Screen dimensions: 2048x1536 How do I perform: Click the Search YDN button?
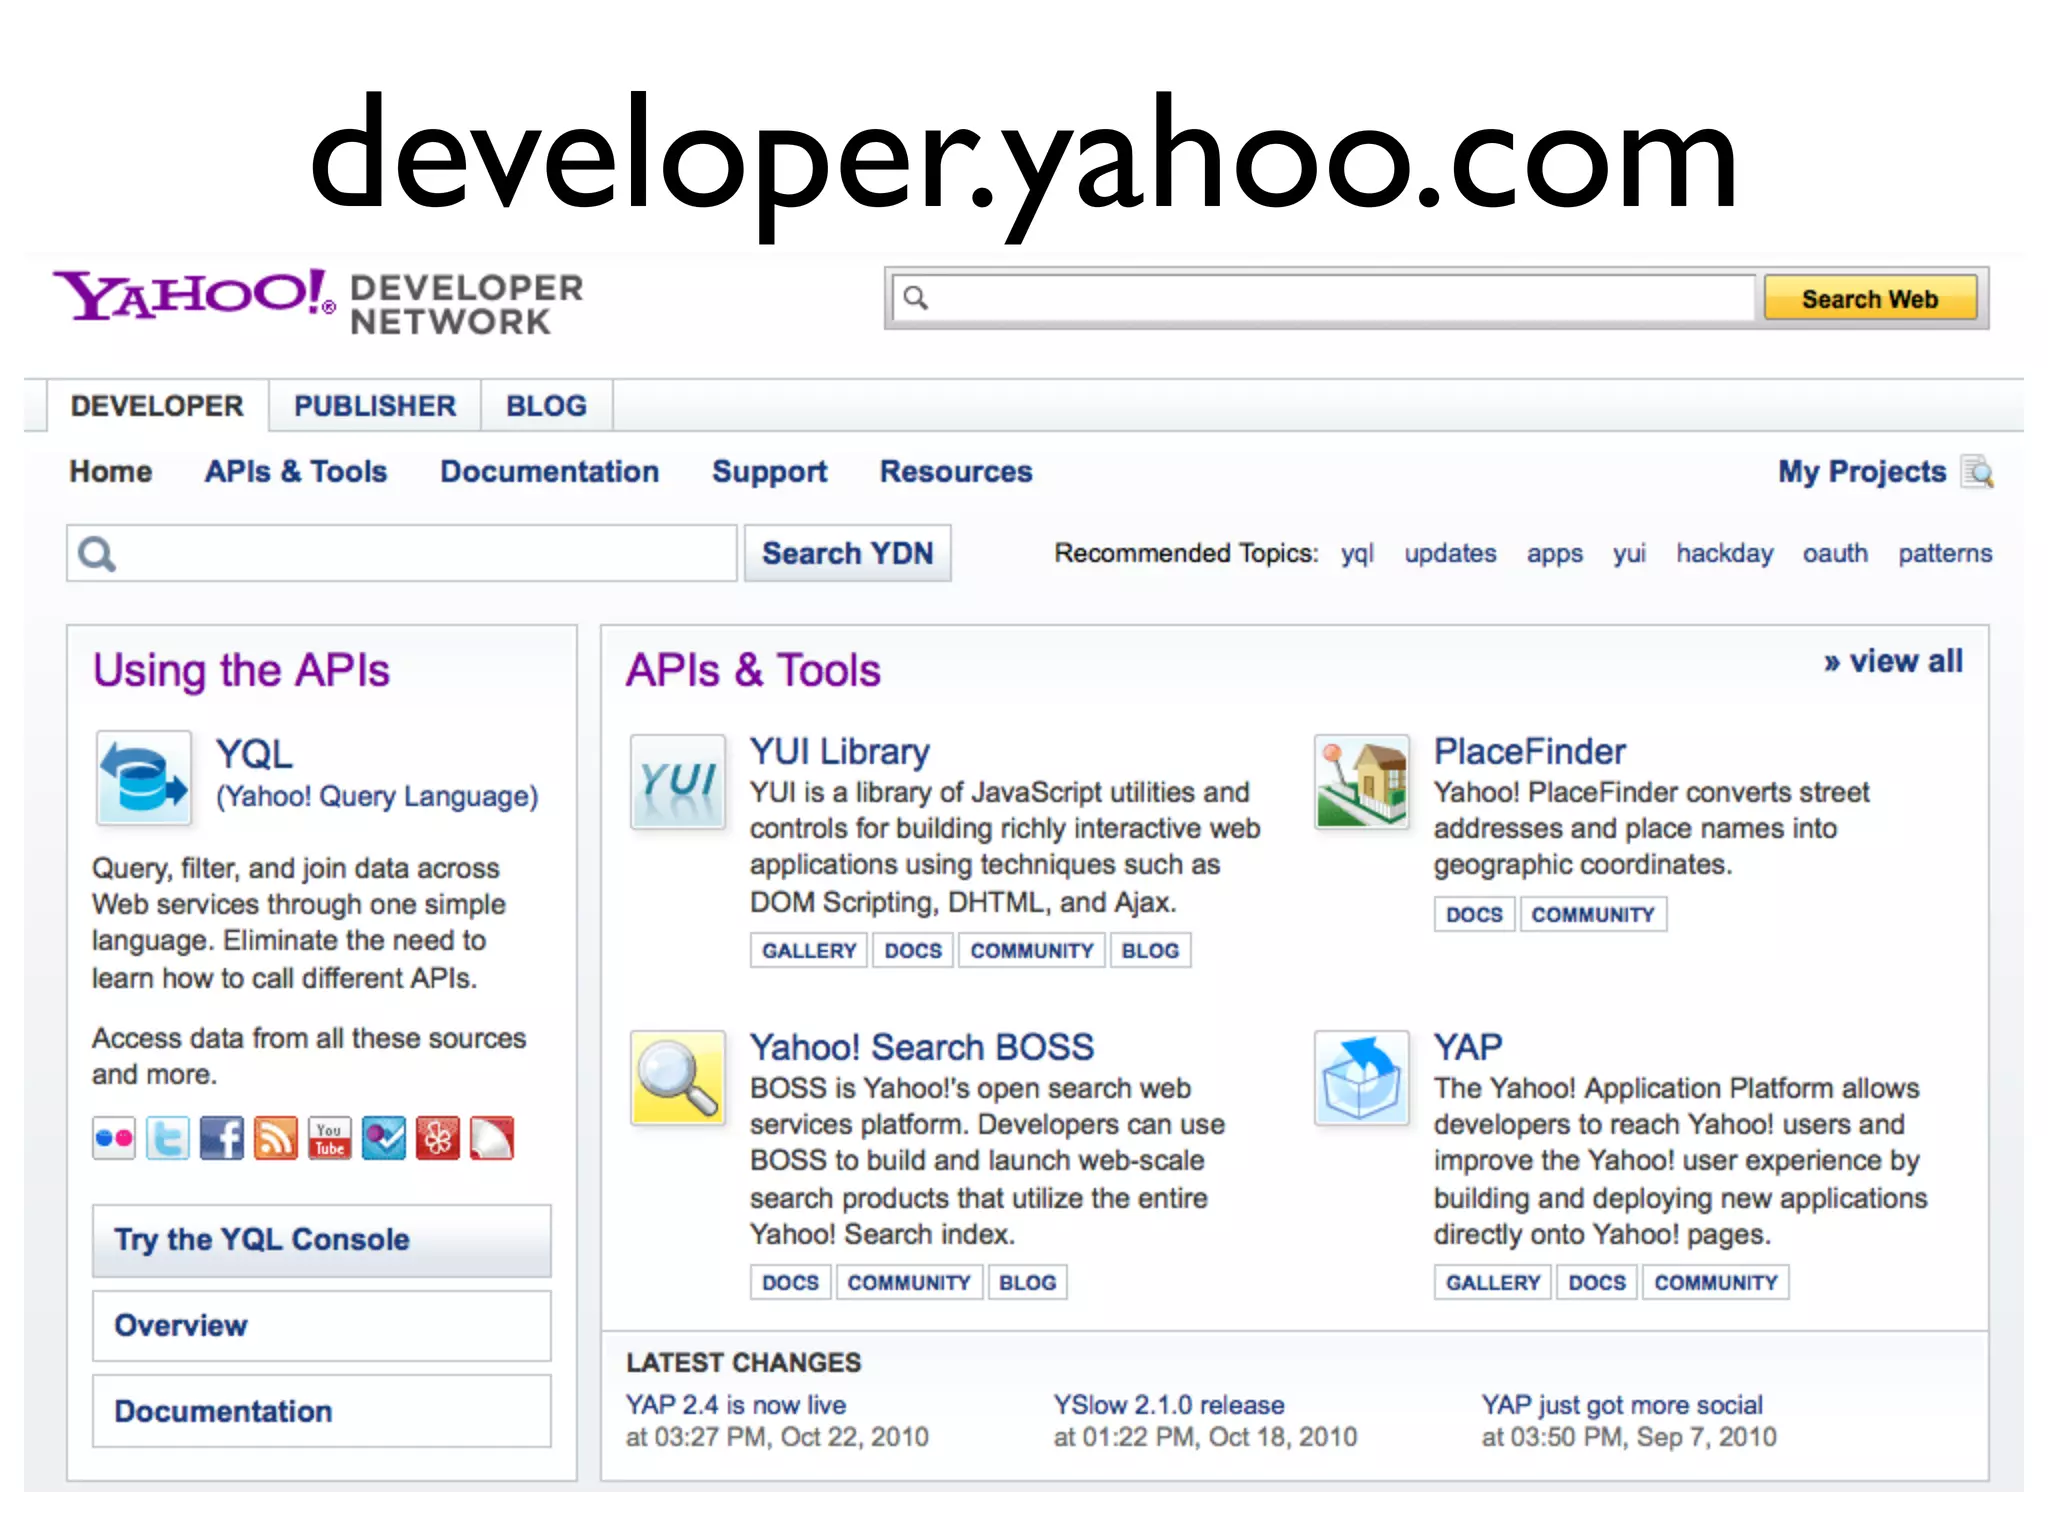847,553
